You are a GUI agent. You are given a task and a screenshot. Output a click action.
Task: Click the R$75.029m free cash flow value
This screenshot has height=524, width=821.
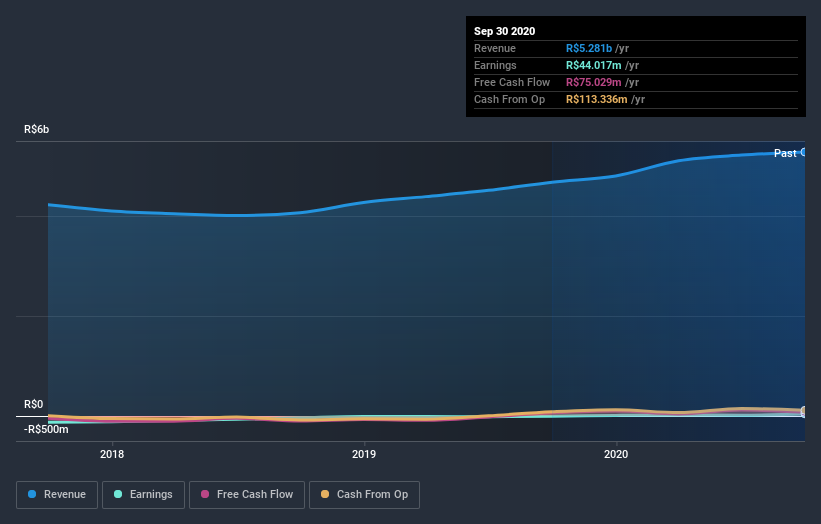(593, 82)
